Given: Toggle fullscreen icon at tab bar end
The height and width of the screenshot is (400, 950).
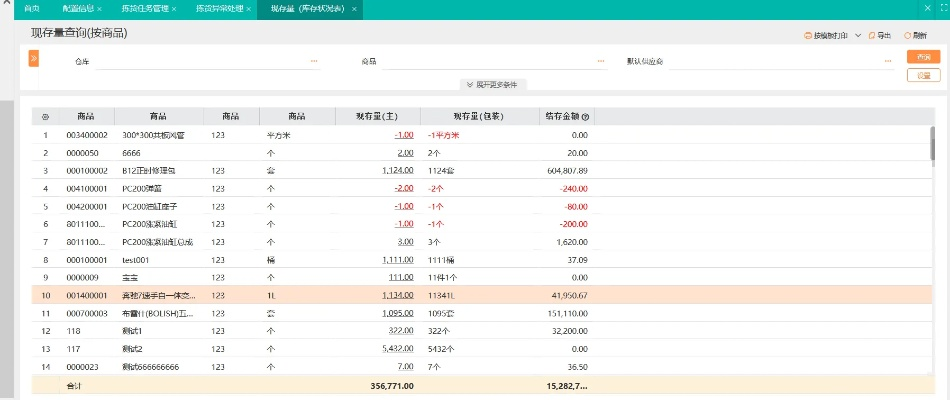Looking at the screenshot, I should click(945, 8).
